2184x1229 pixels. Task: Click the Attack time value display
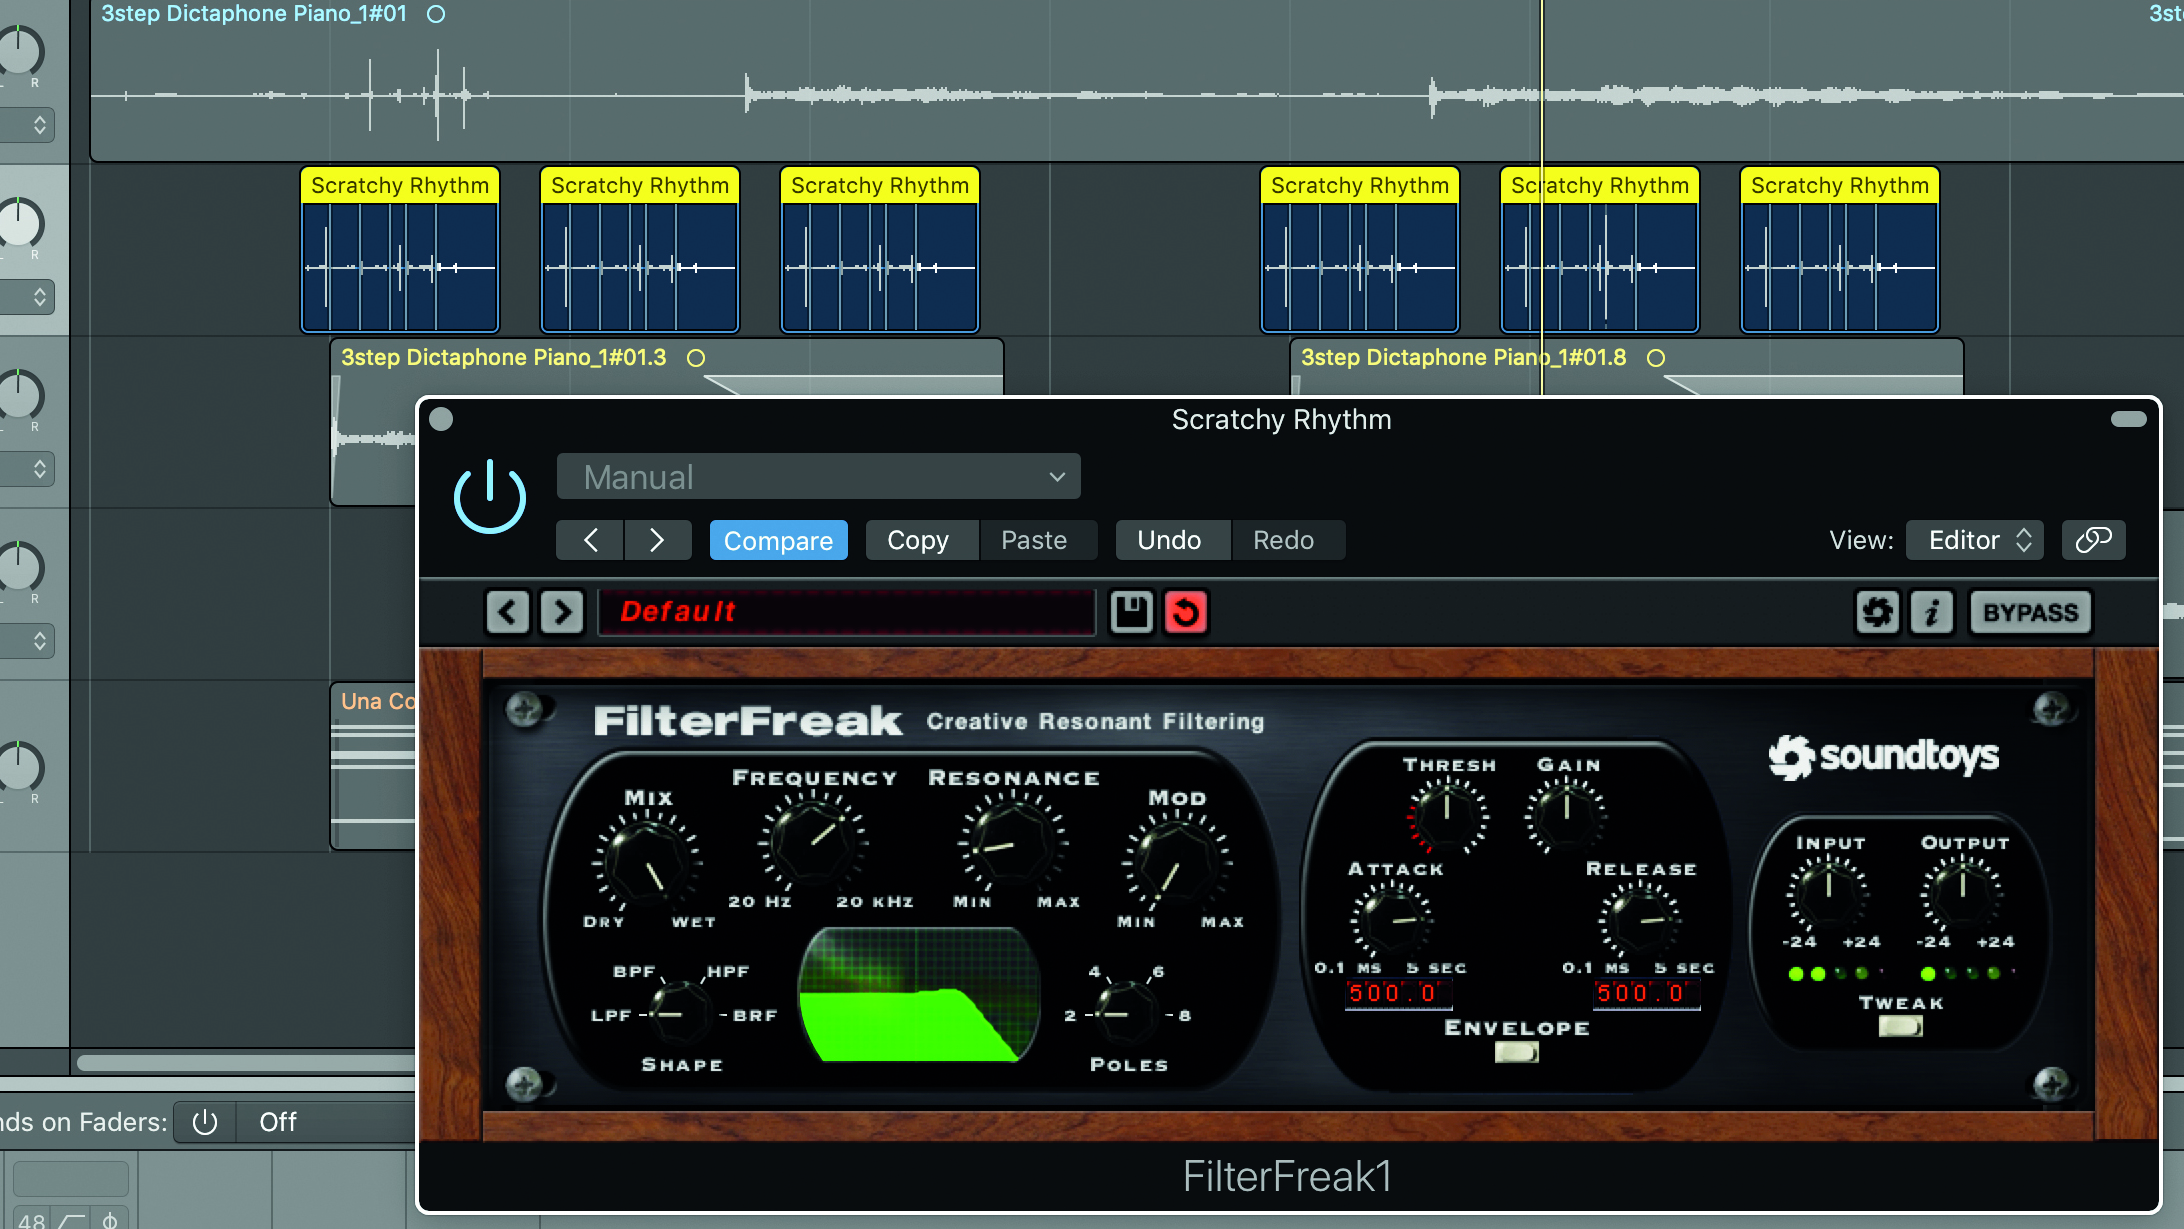tap(1397, 993)
